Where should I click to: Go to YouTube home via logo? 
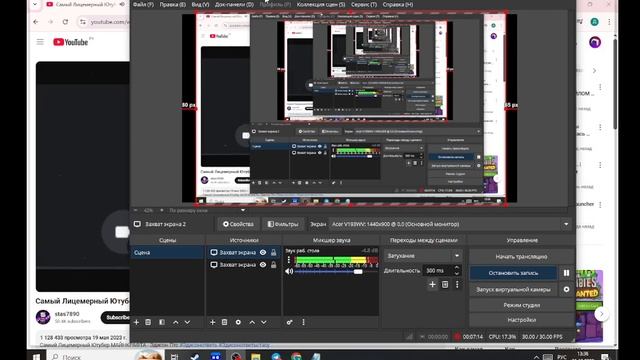click(x=71, y=42)
